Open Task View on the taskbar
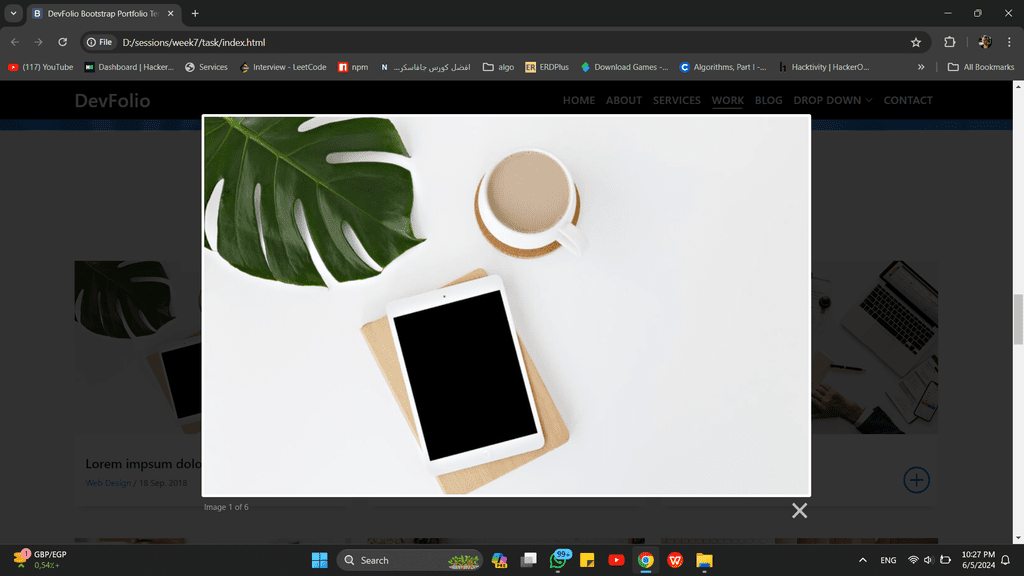Screen dimensions: 1024x576 (x=528, y=560)
